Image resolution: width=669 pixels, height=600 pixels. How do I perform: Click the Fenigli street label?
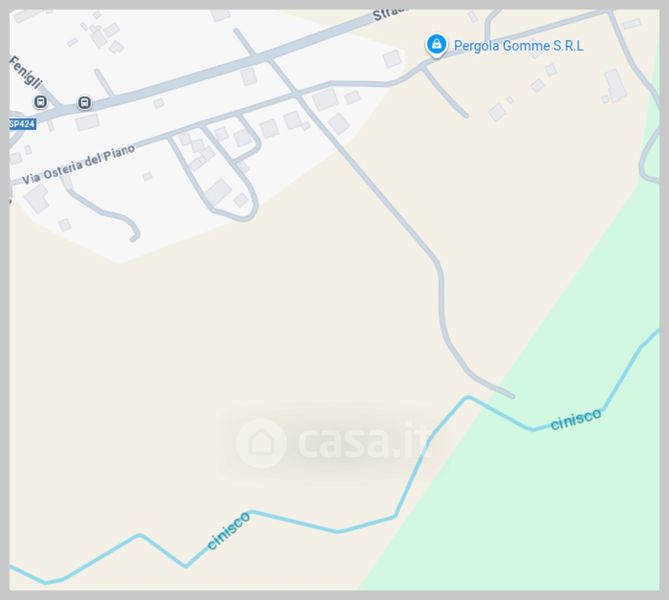(26, 72)
